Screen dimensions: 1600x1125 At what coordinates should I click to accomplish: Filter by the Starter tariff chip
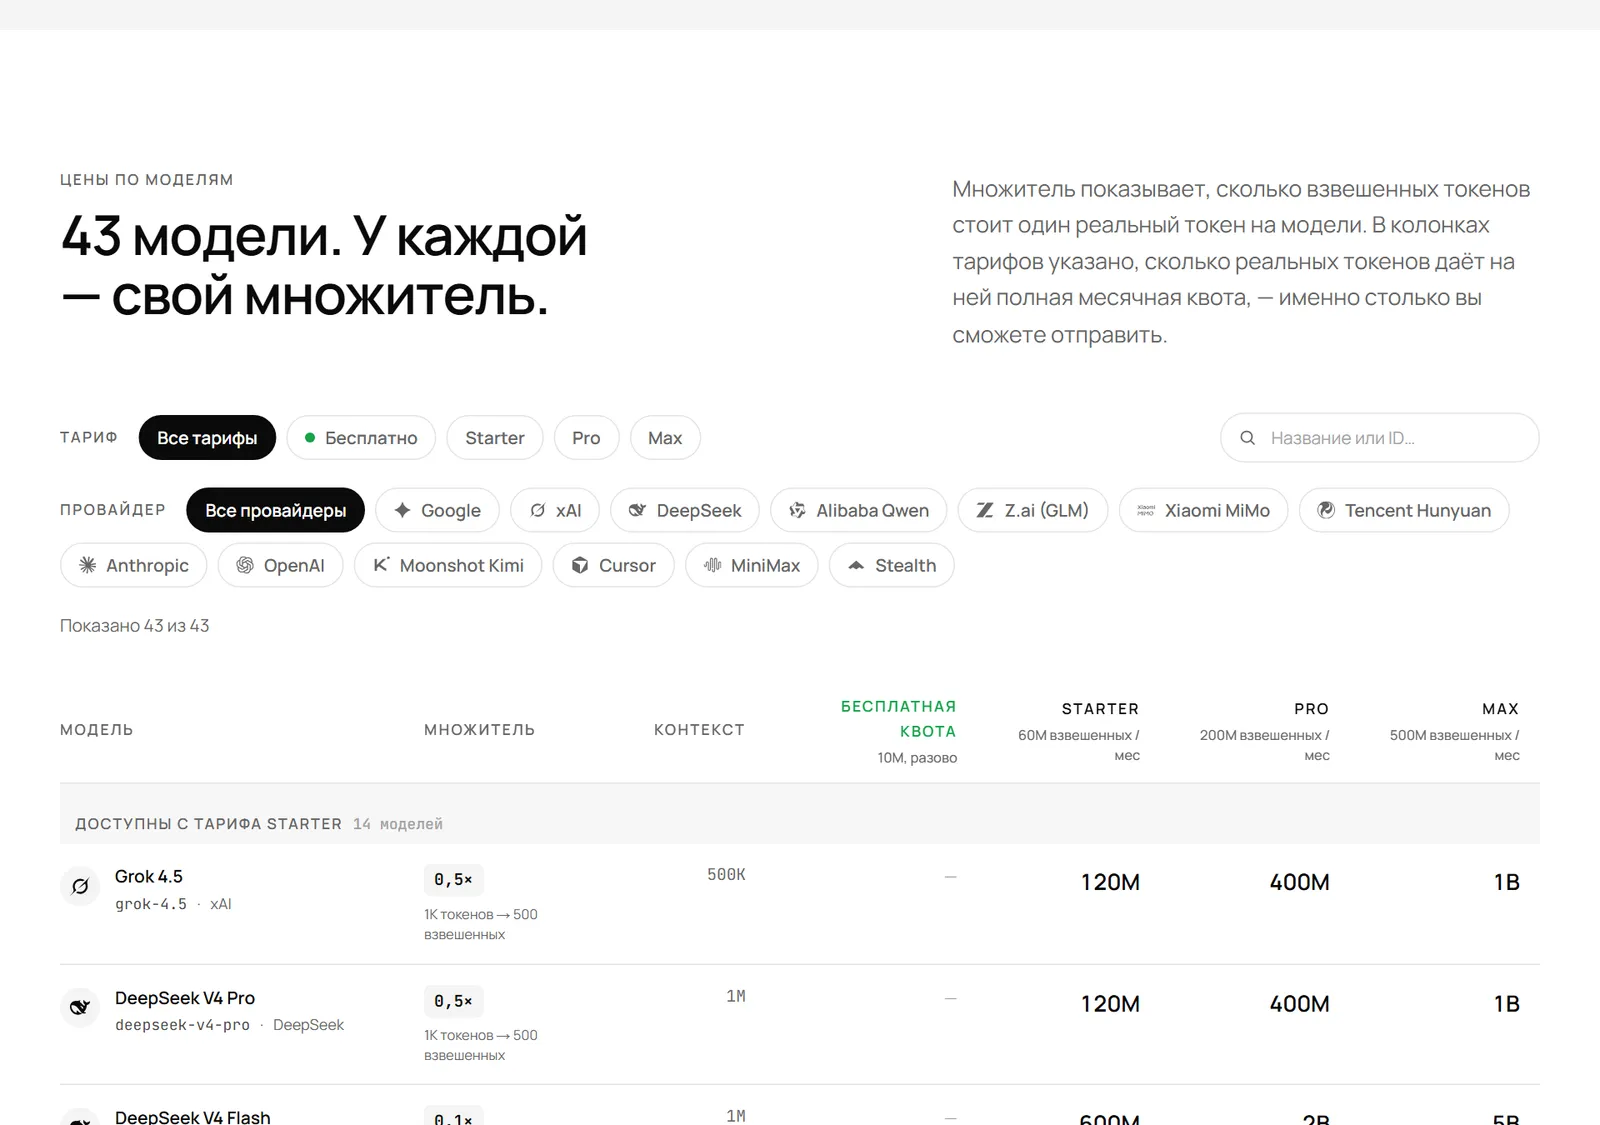pyautogui.click(x=495, y=438)
